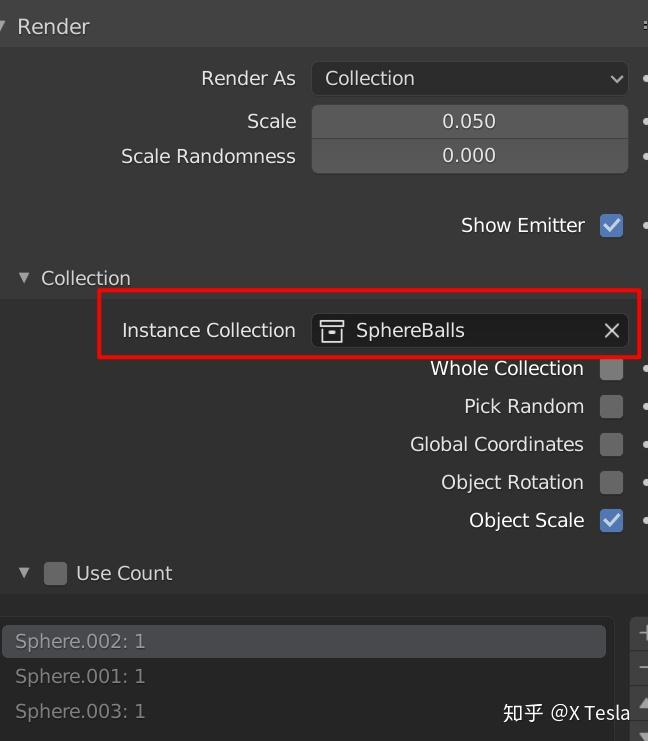Click the animate dot next to Show Emitter

click(645, 225)
